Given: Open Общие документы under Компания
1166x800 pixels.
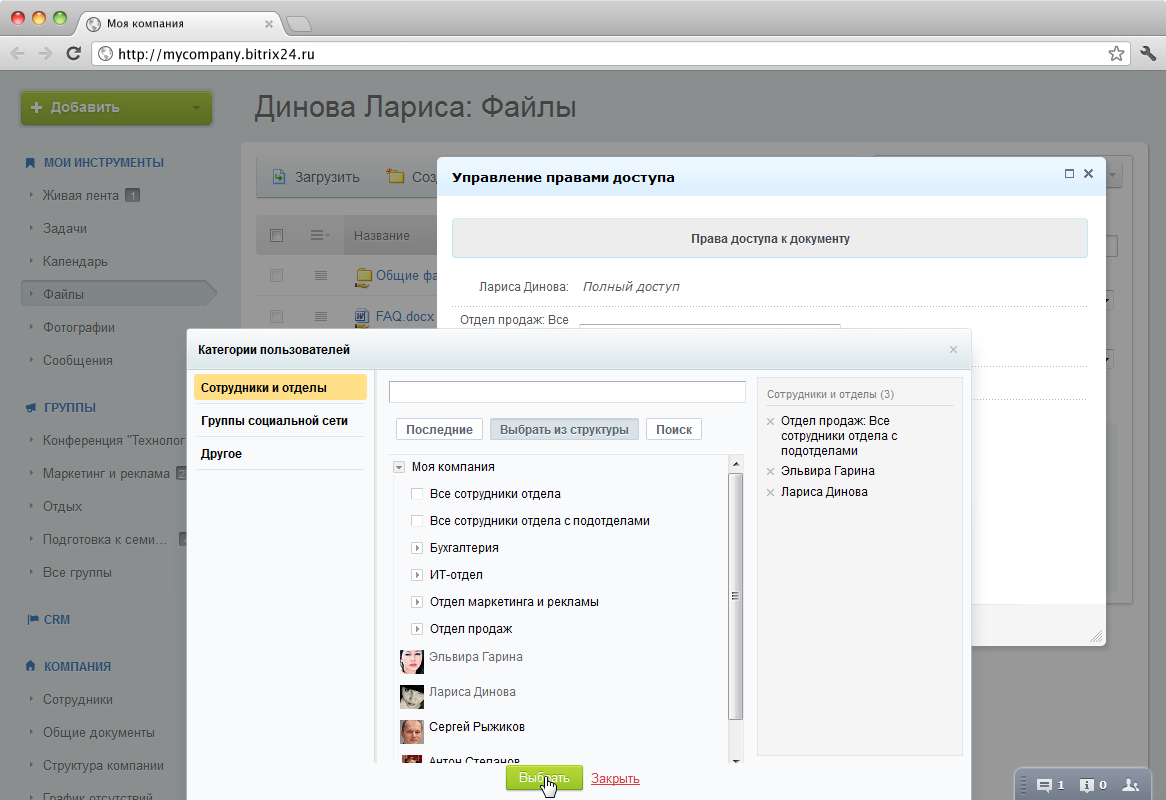Looking at the screenshot, I should pyautogui.click(x=99, y=732).
